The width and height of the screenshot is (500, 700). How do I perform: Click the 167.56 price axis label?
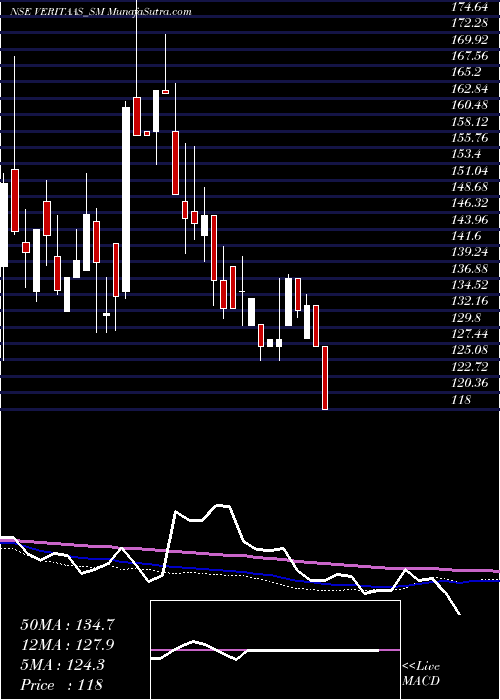pyautogui.click(x=468, y=56)
